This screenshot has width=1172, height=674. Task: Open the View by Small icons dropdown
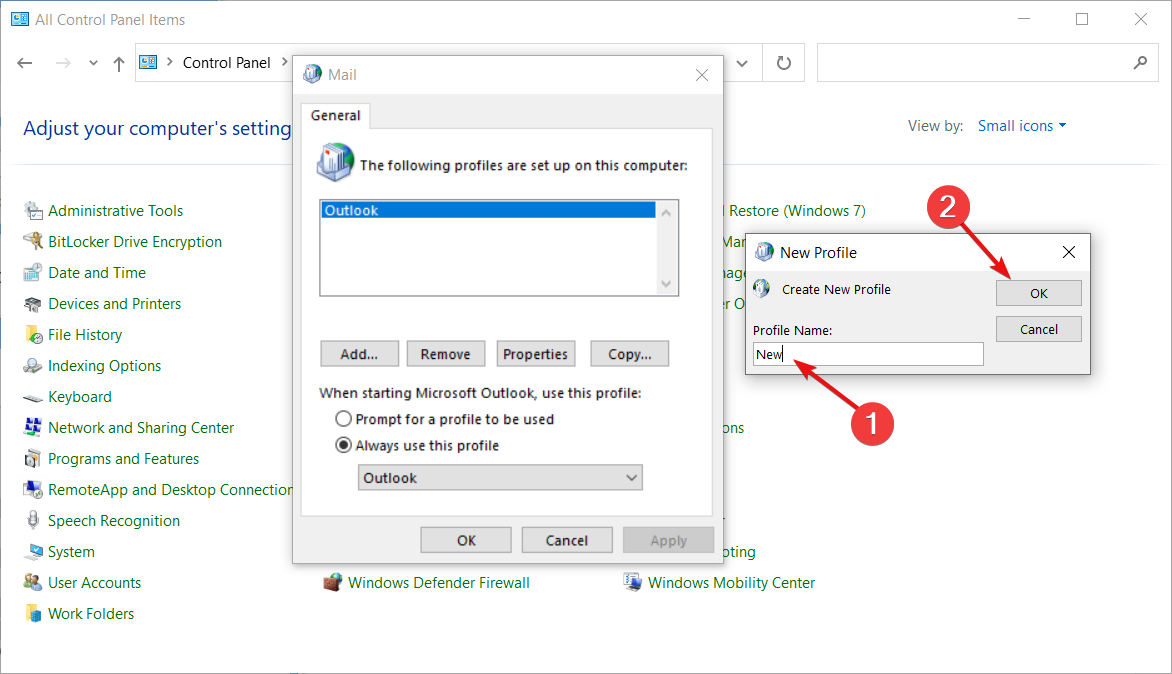click(1022, 126)
